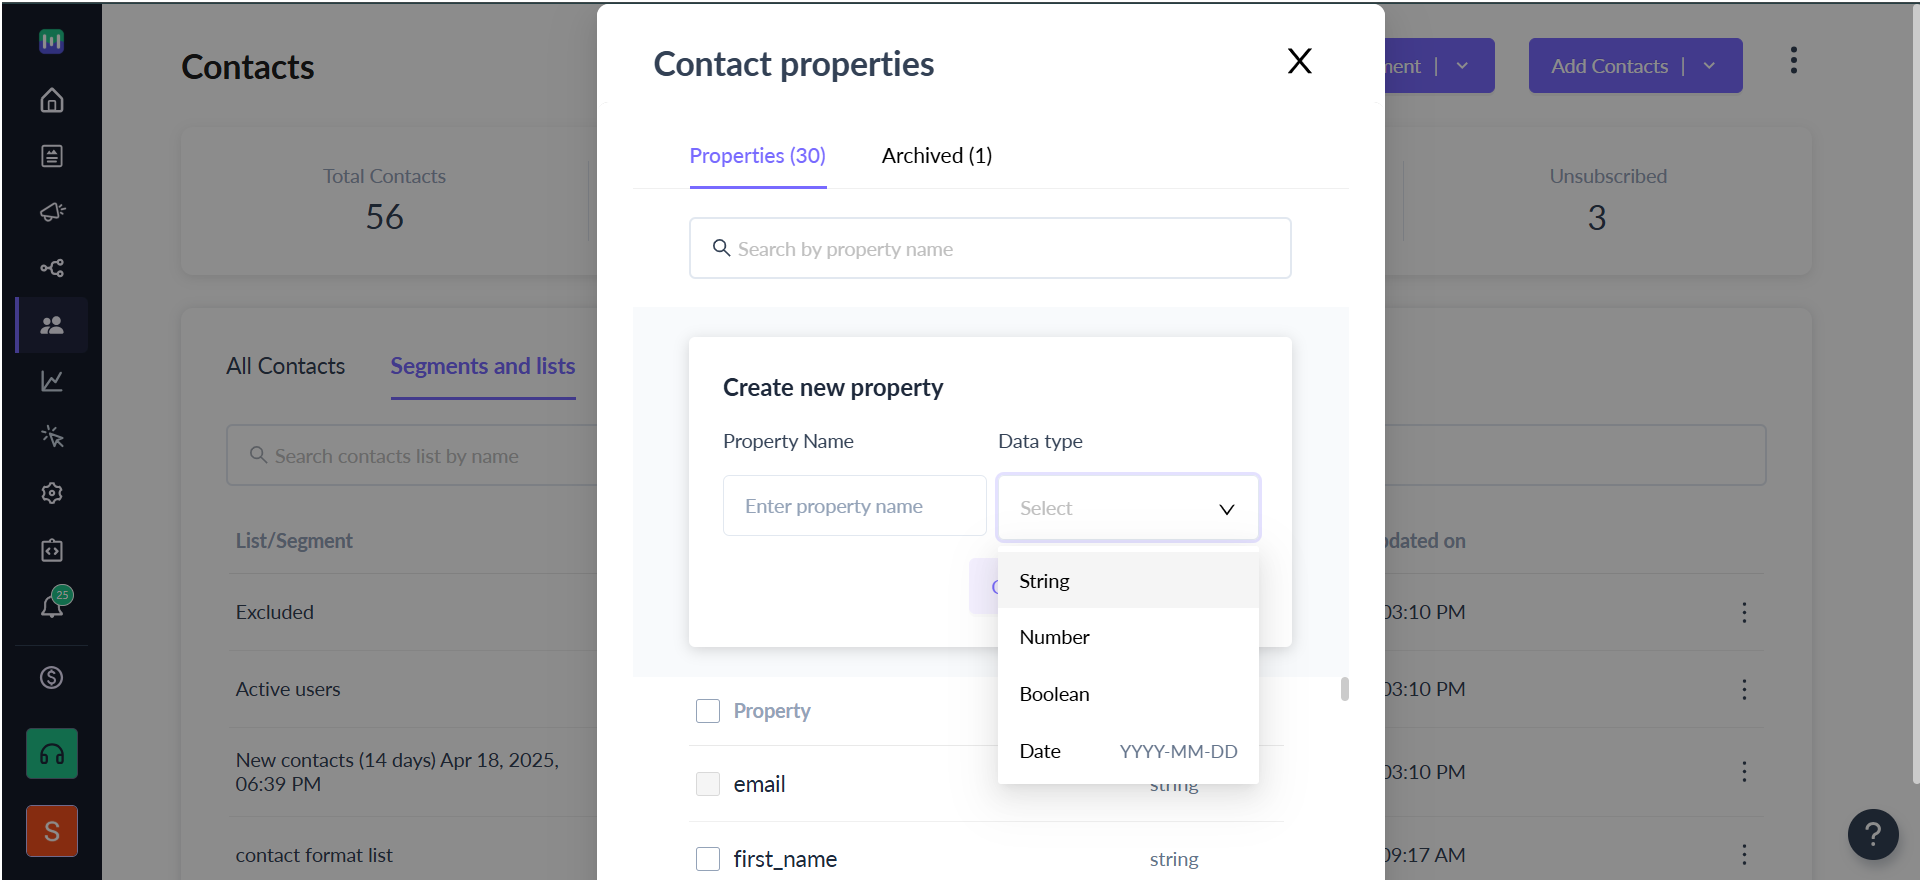The image size is (1922, 882).
Task: Click the help question mark bubble
Action: 1873,834
